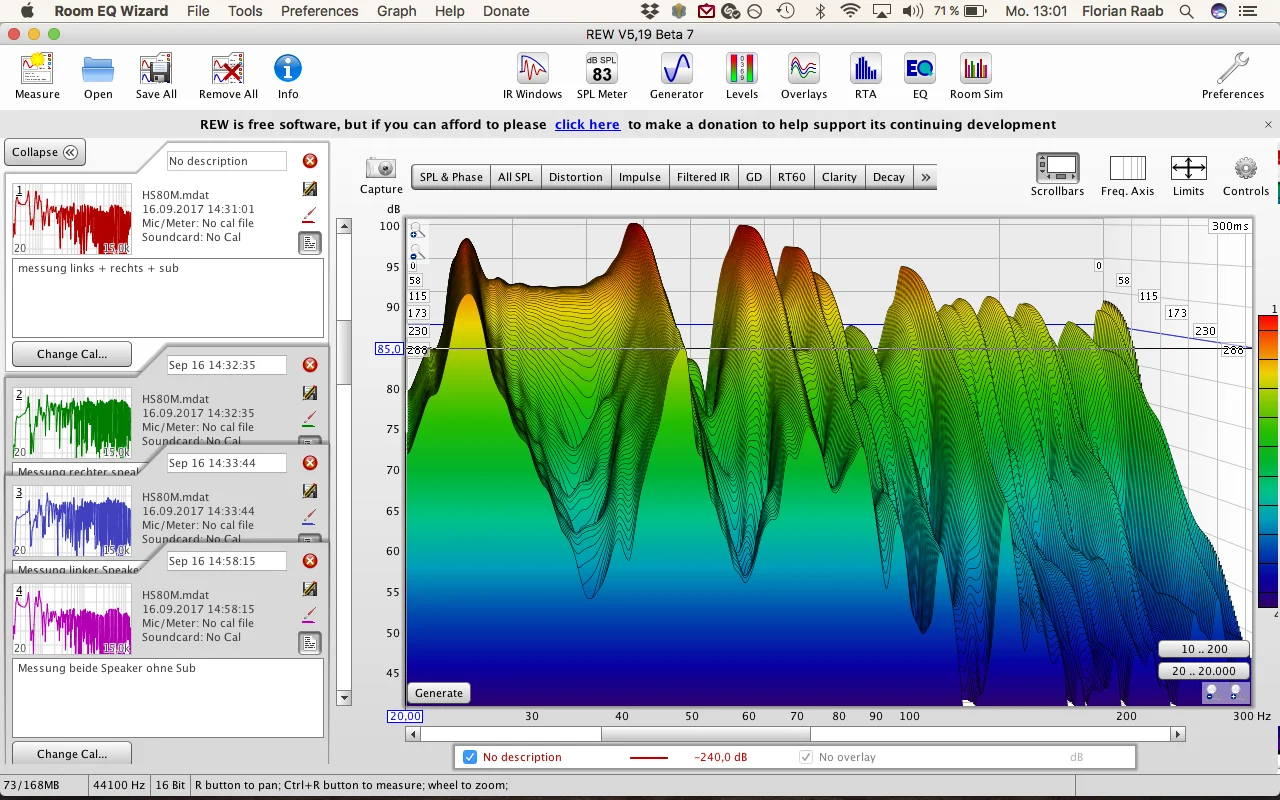Open the Tools menu
The image size is (1280, 800).
click(x=245, y=11)
